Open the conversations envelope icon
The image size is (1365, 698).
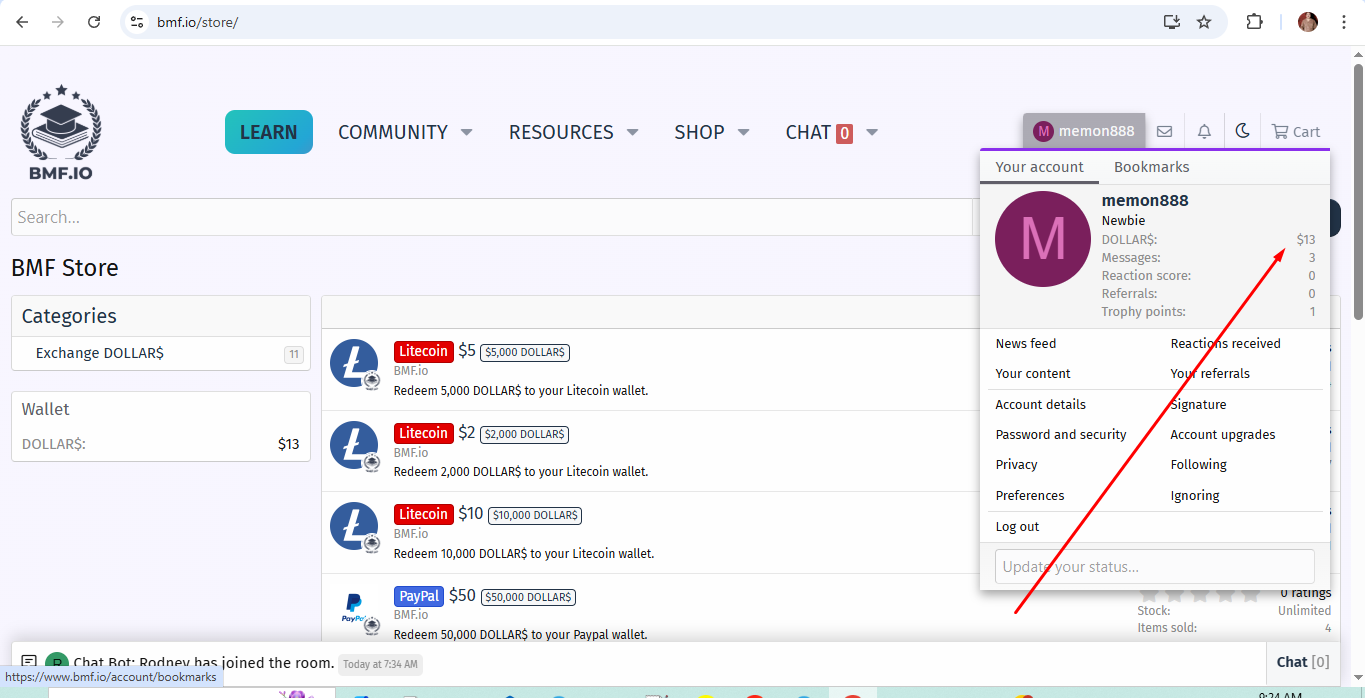pos(1164,131)
